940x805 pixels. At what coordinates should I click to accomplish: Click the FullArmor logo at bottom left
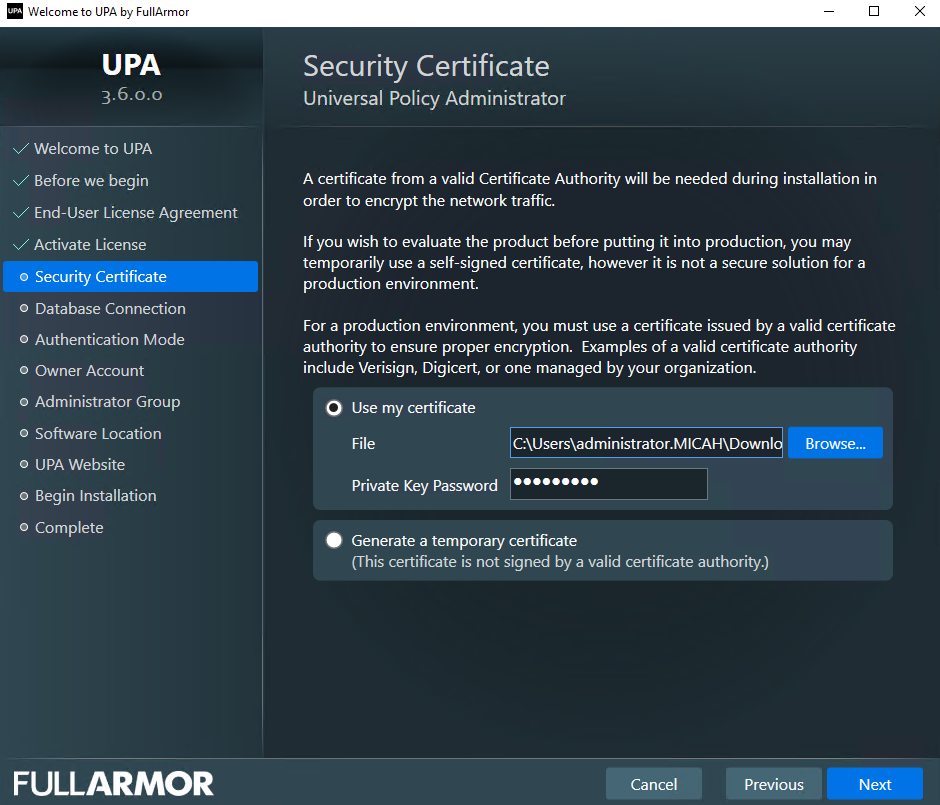click(113, 783)
